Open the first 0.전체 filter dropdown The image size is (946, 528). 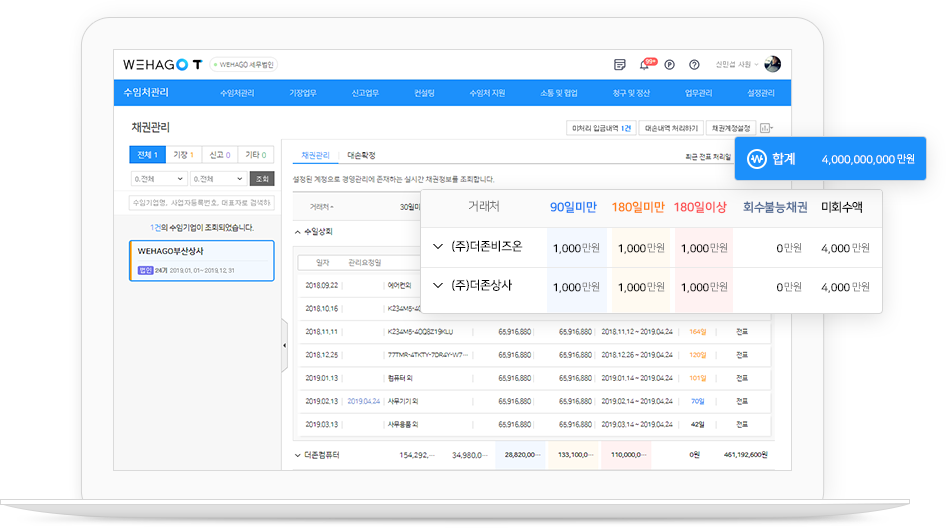[x=158, y=179]
